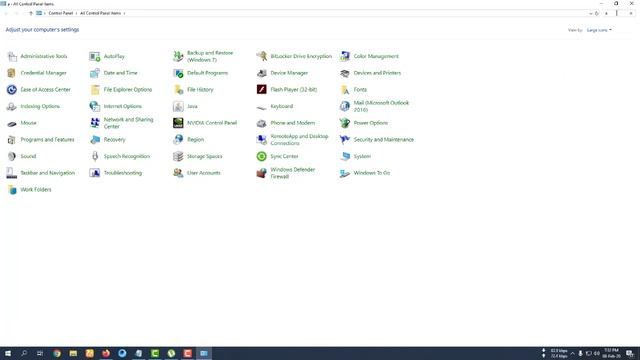Open Administrative Tools

[37, 56]
